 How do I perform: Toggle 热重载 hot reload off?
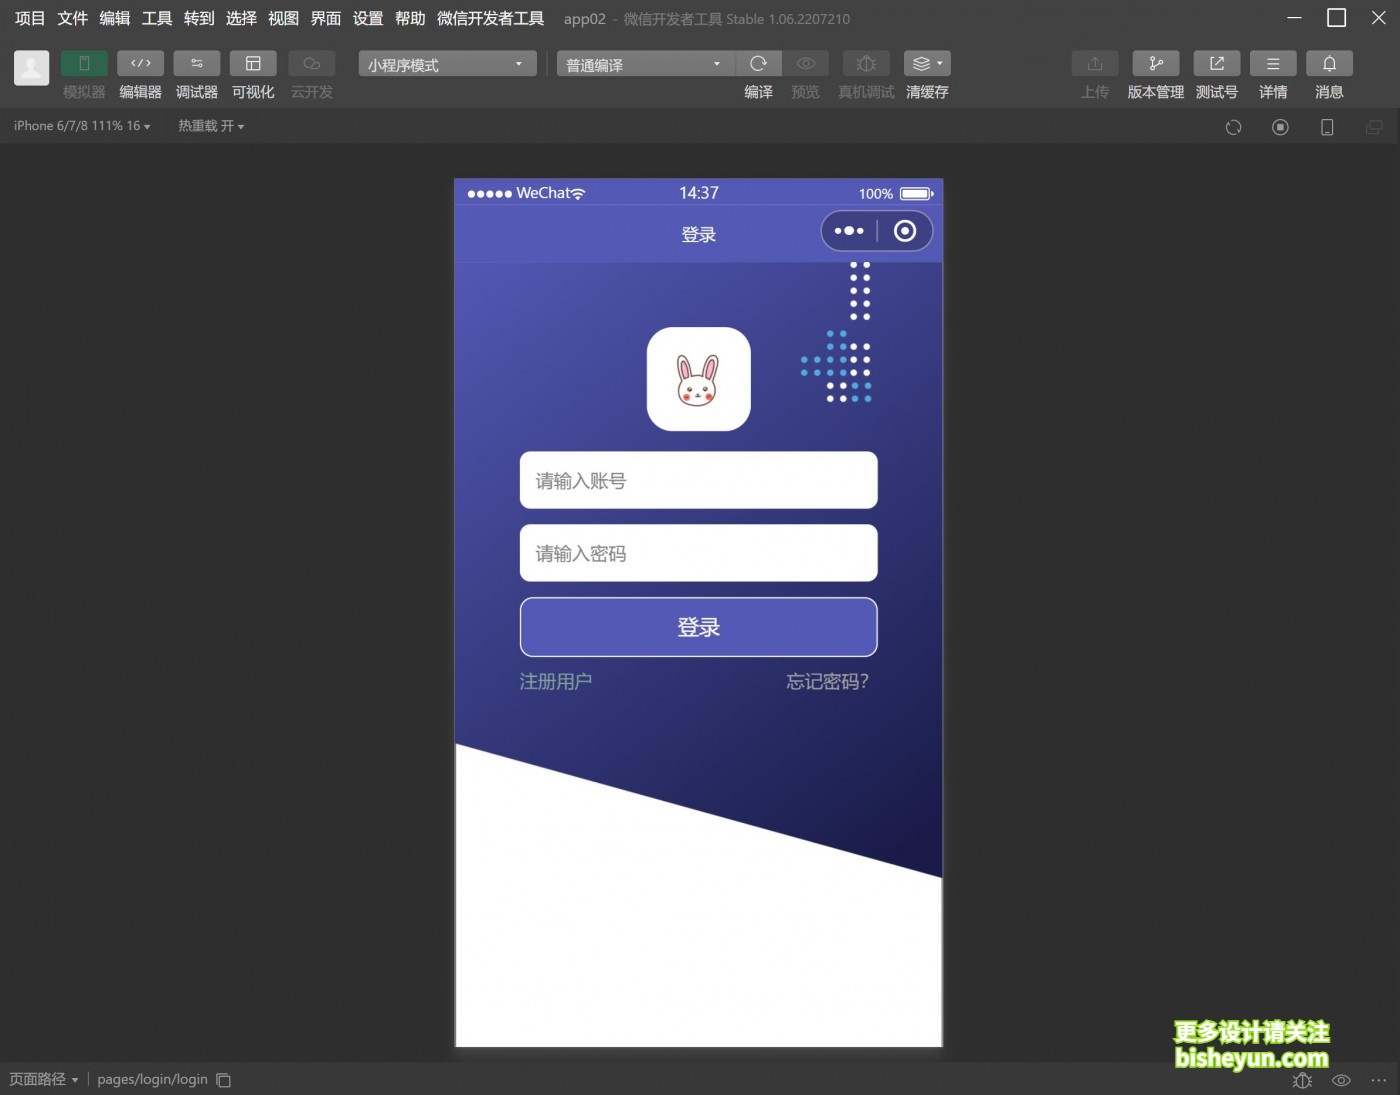[x=210, y=125]
